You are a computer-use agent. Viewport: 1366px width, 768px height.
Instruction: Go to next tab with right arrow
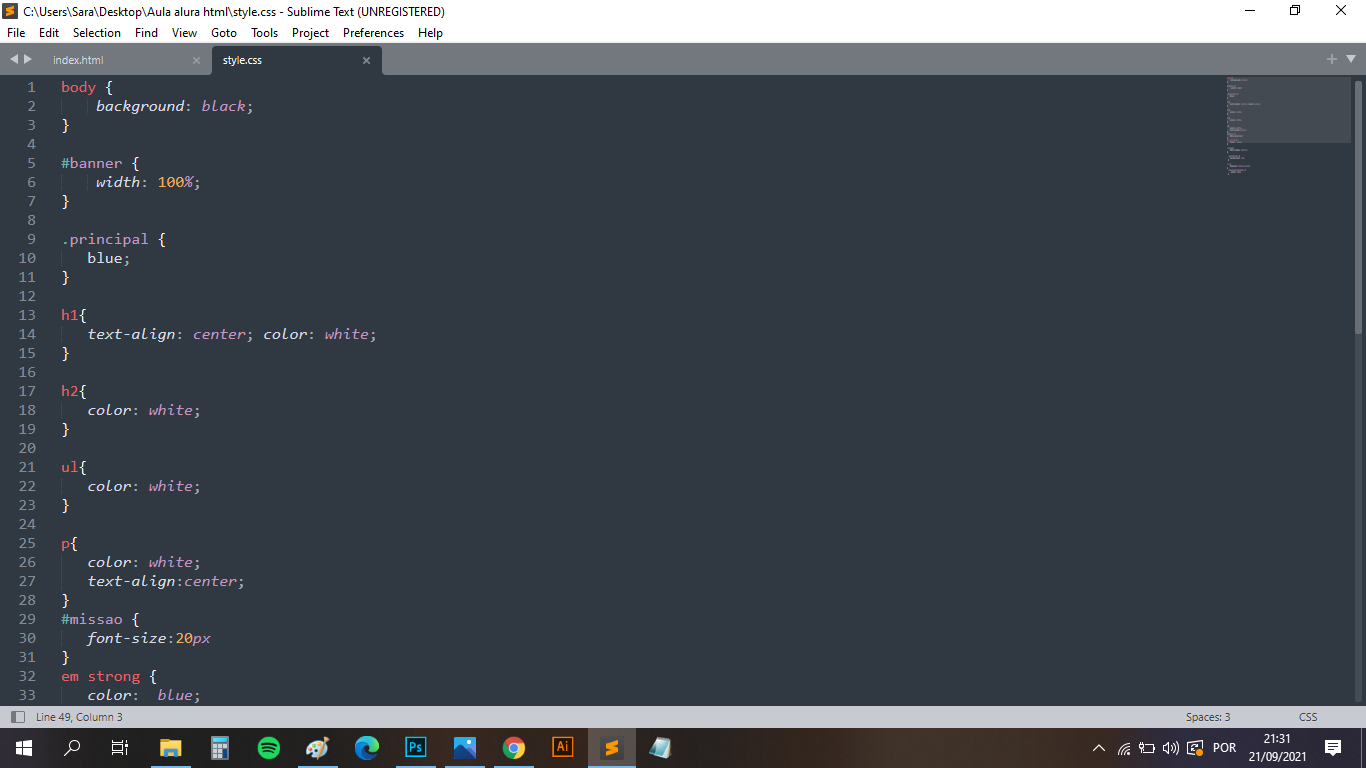coord(28,60)
